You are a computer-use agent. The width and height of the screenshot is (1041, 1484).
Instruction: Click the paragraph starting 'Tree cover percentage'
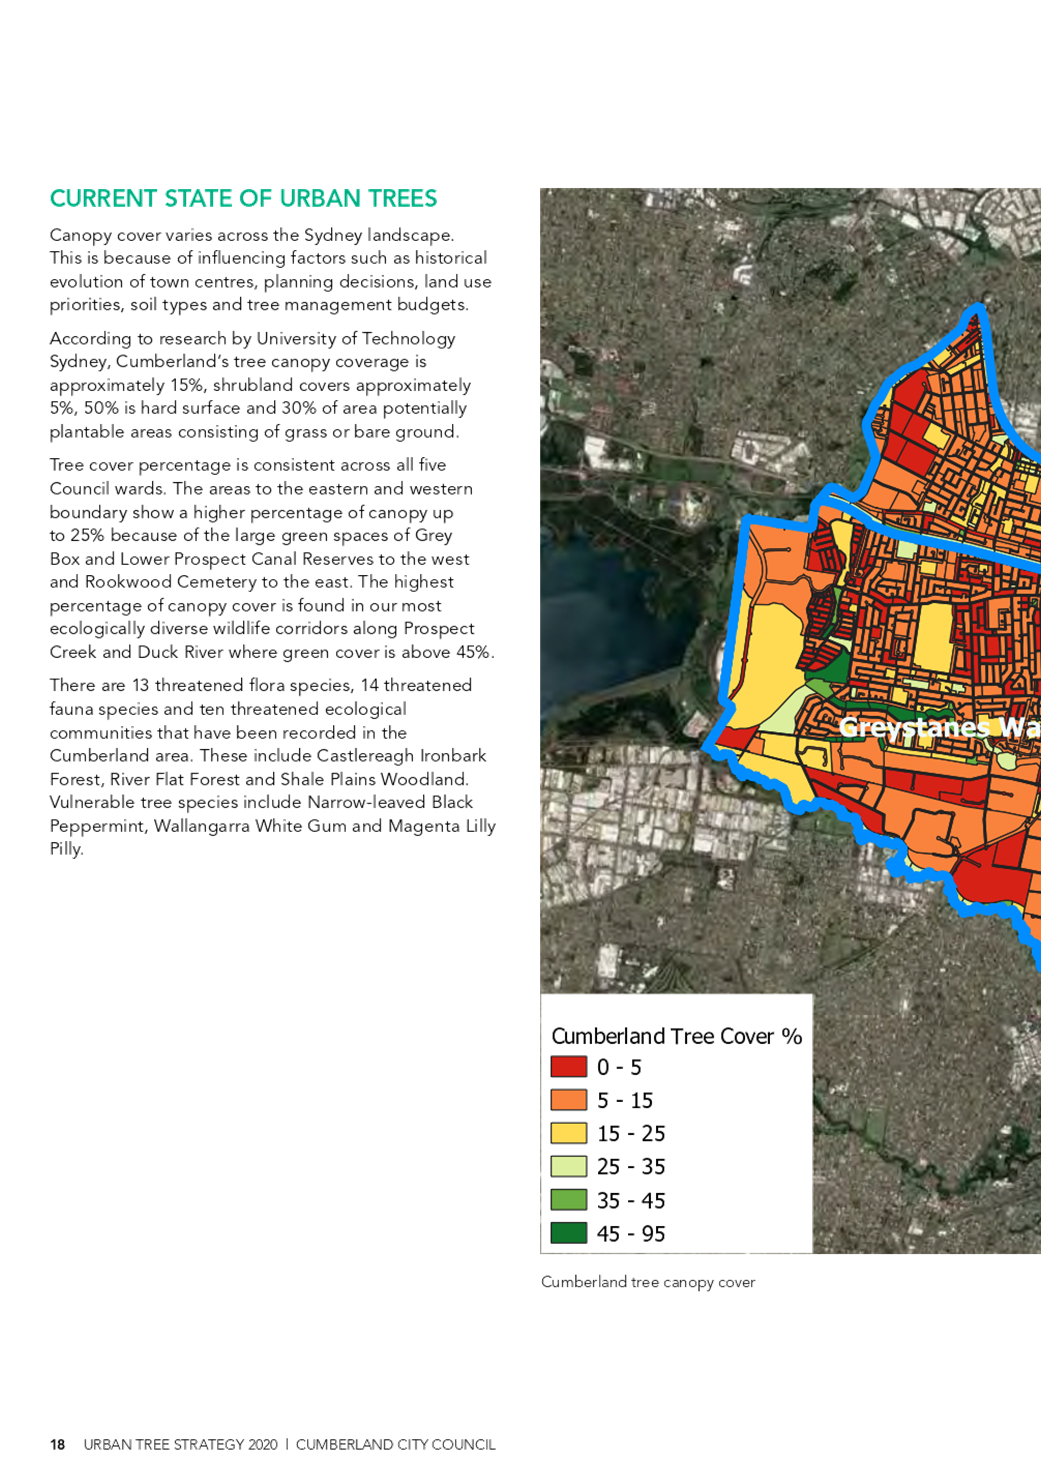pos(272,558)
